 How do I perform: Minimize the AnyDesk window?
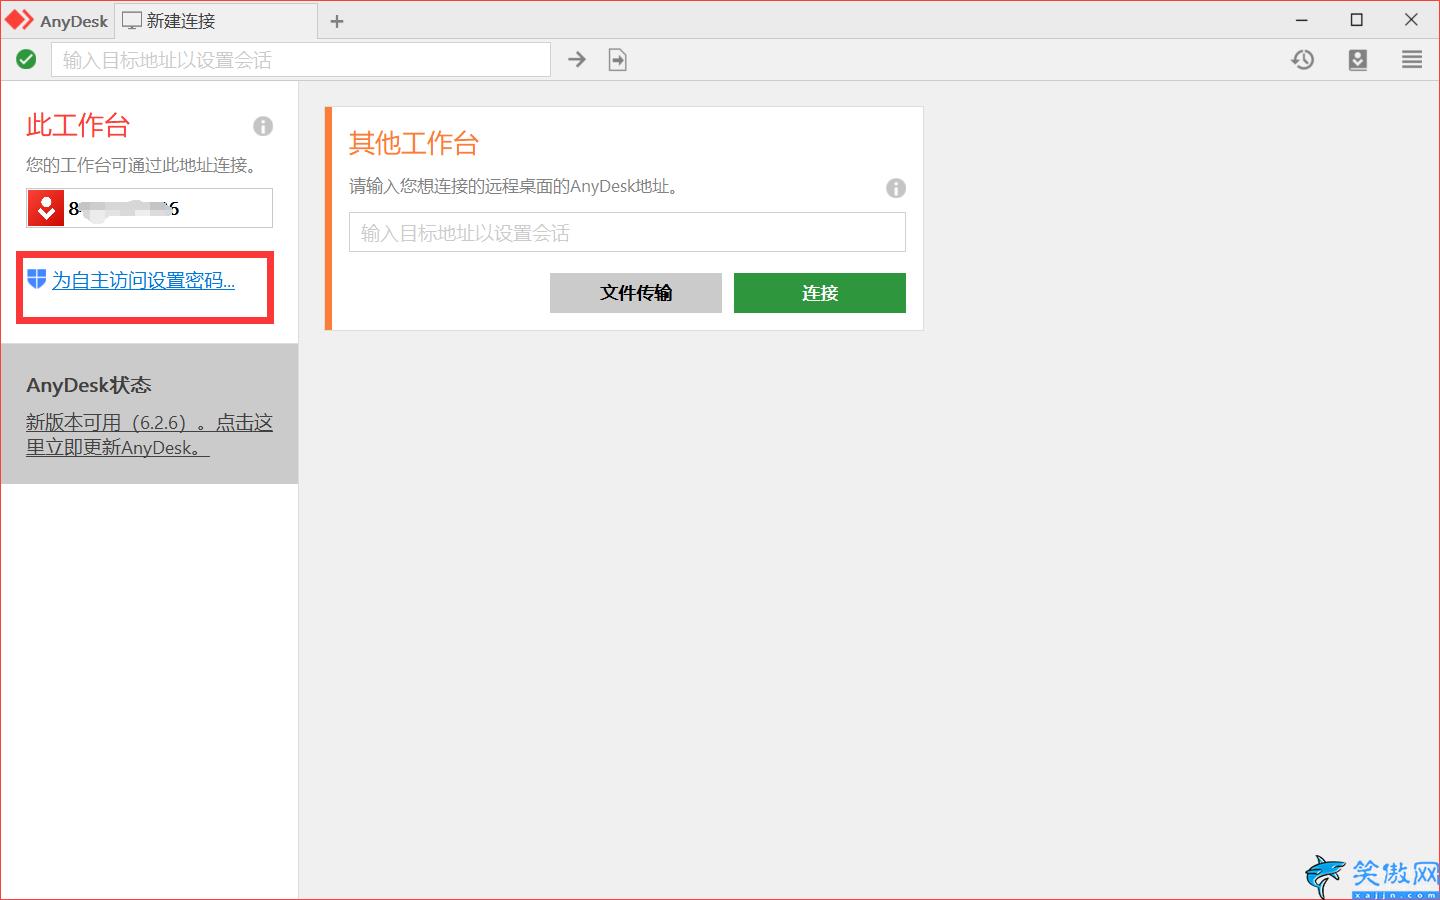point(1302,20)
